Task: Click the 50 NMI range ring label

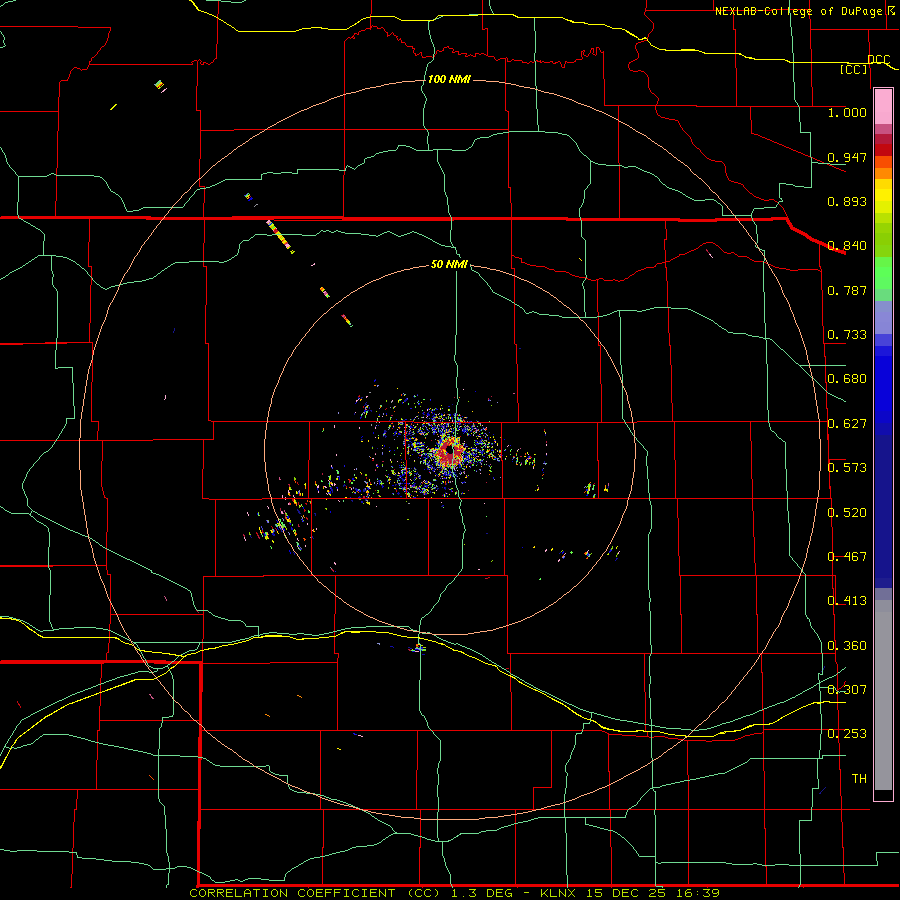Action: (x=449, y=264)
